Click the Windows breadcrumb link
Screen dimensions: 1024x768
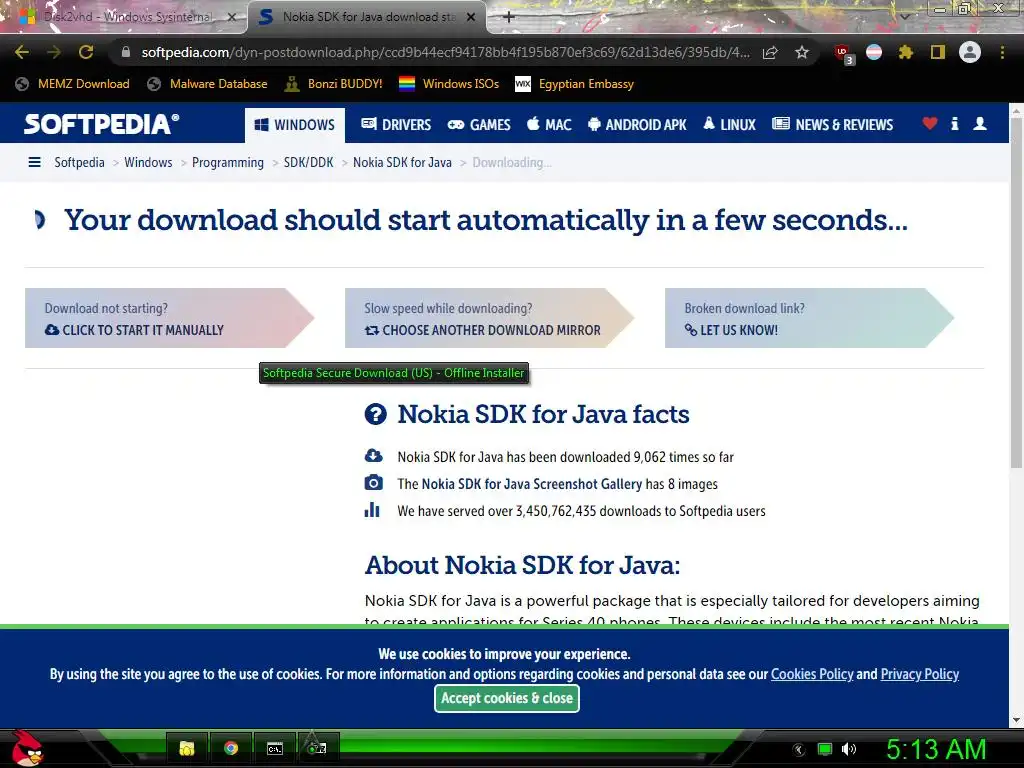(148, 162)
